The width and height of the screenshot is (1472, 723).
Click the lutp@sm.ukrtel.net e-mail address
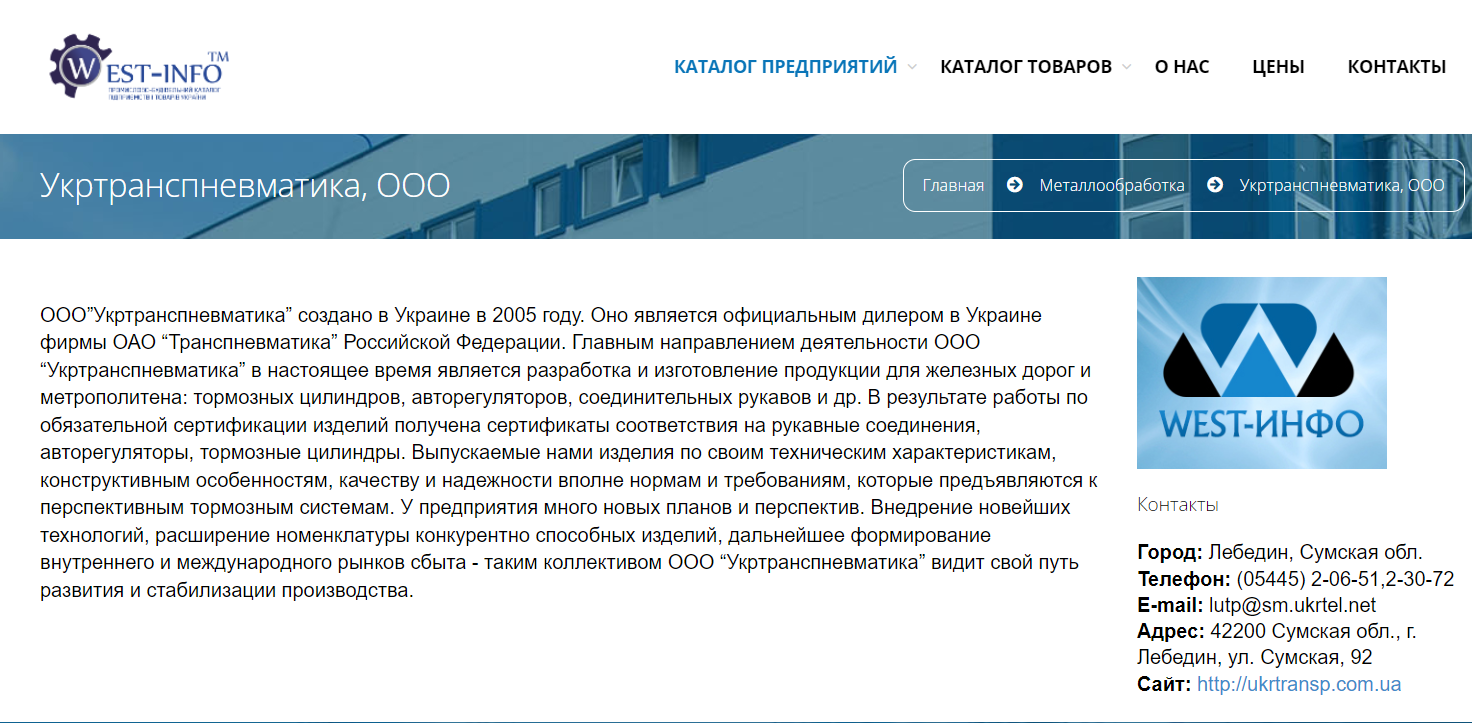click(x=1292, y=605)
